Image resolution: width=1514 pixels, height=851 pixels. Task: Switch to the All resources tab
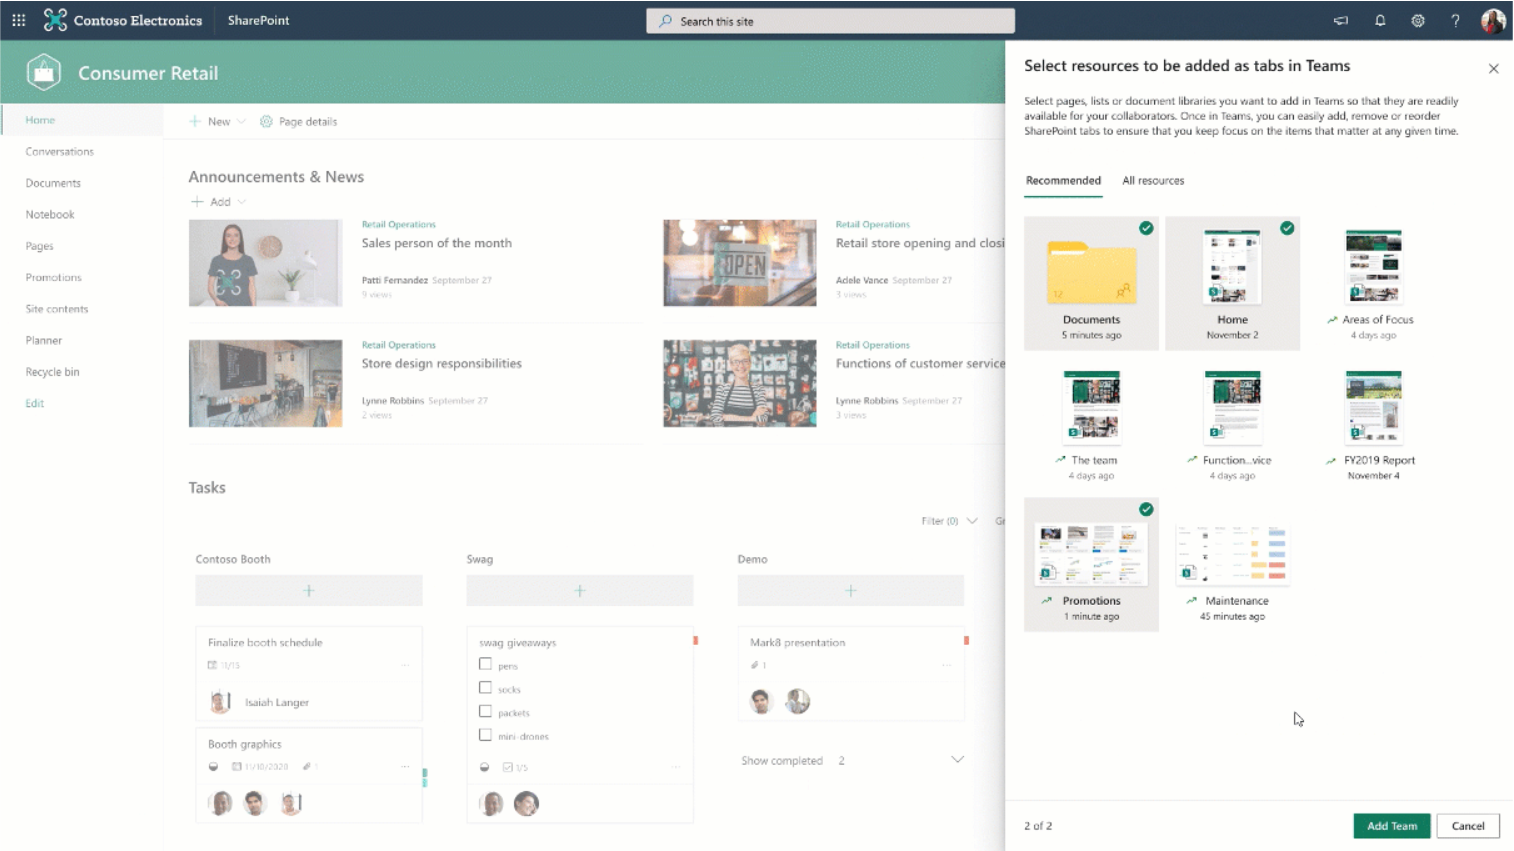click(x=1153, y=181)
